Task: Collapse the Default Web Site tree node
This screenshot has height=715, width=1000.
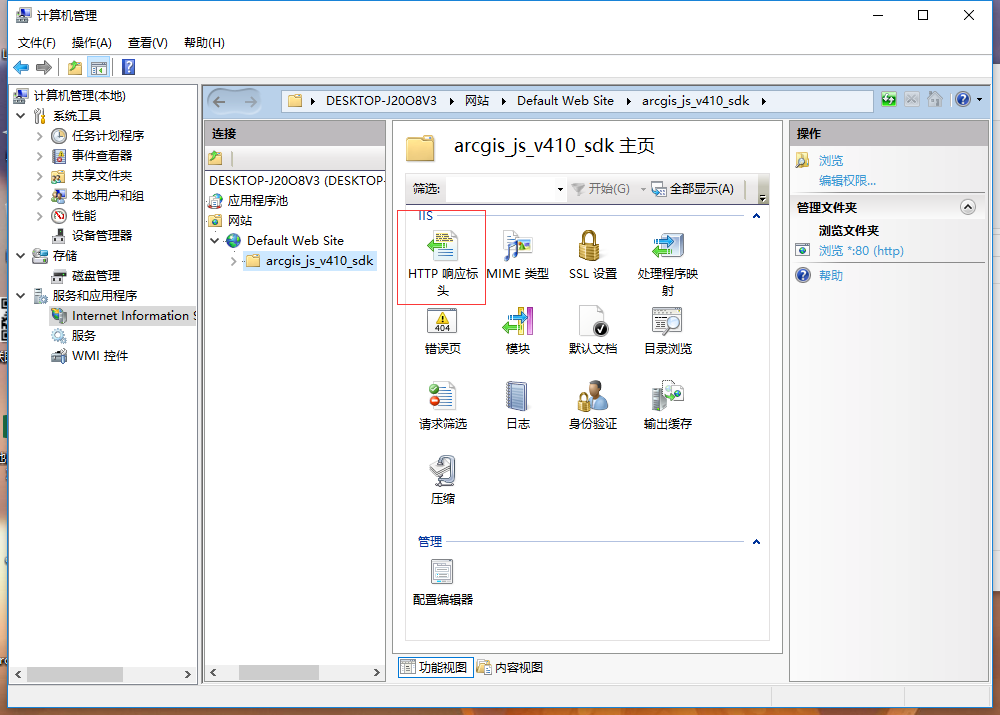Action: click(213, 240)
